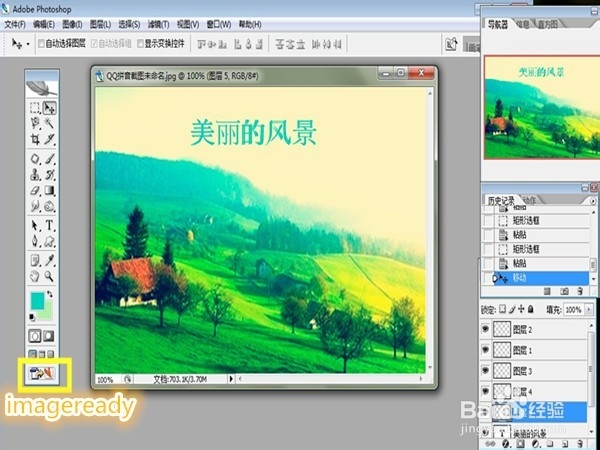
Task: Select the Dodge tool
Action: [x=49, y=207]
